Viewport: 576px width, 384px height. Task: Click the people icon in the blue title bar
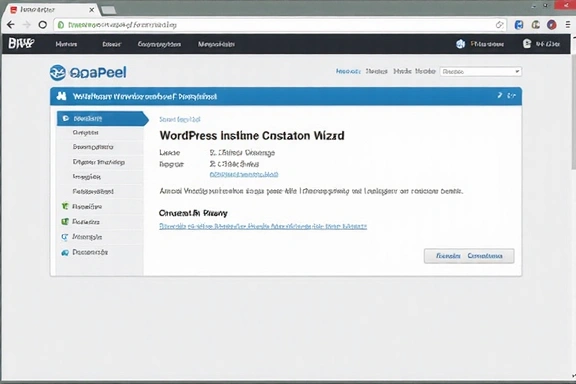61,96
